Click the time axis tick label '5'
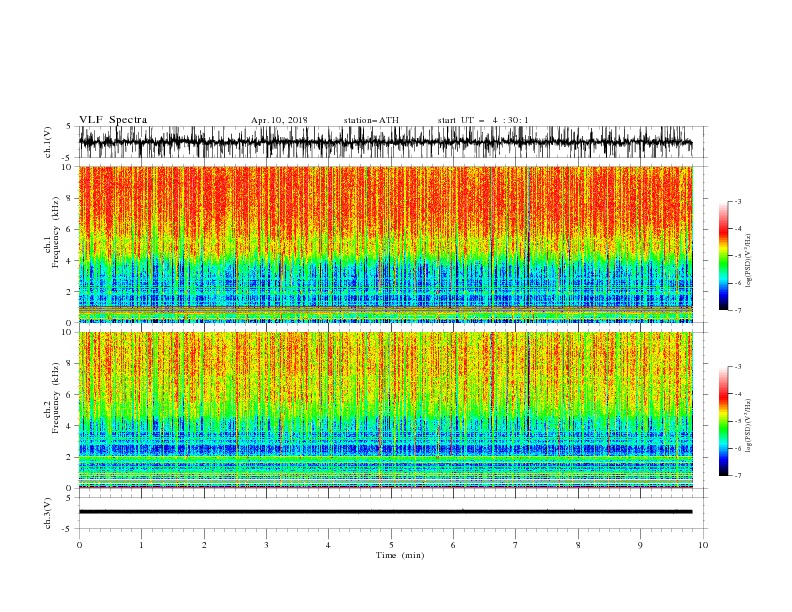Viewport: 792px width, 612px height. coord(391,545)
